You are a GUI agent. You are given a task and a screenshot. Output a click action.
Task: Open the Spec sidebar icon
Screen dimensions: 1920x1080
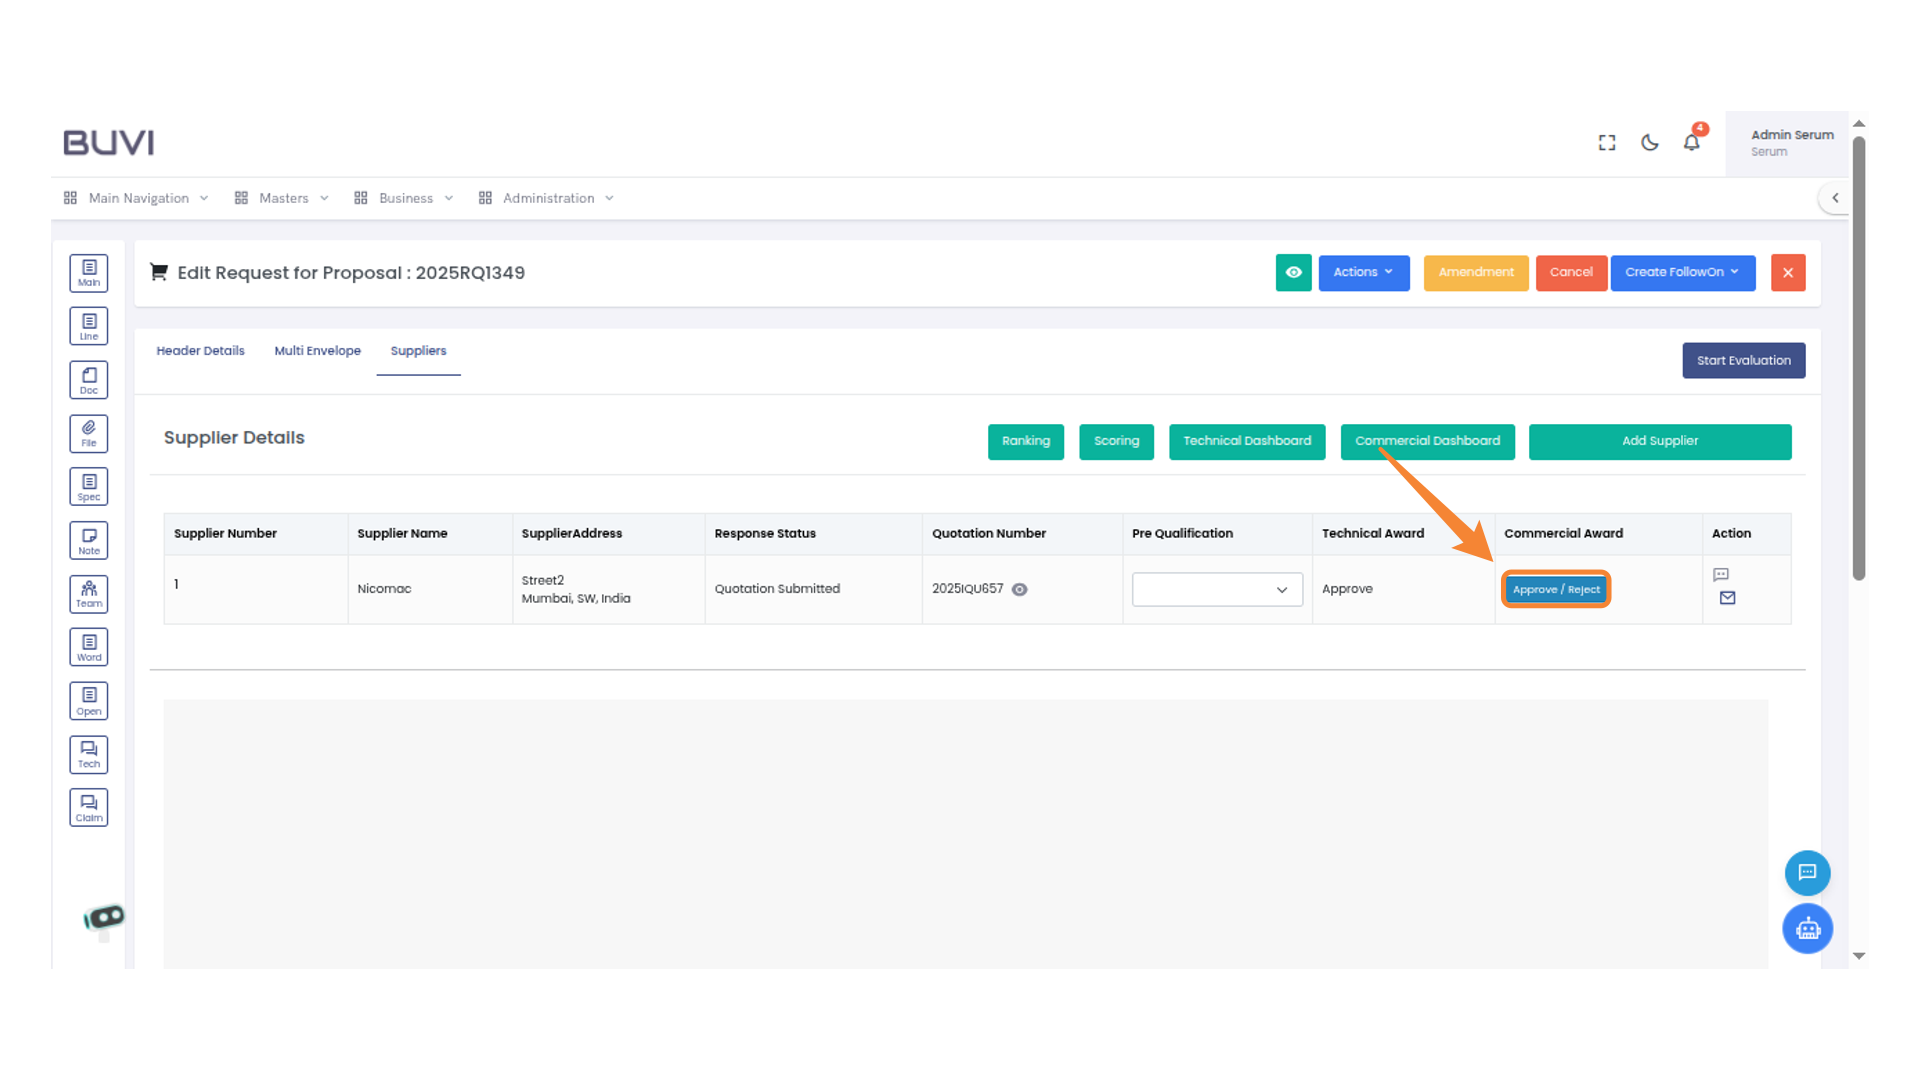(89, 487)
